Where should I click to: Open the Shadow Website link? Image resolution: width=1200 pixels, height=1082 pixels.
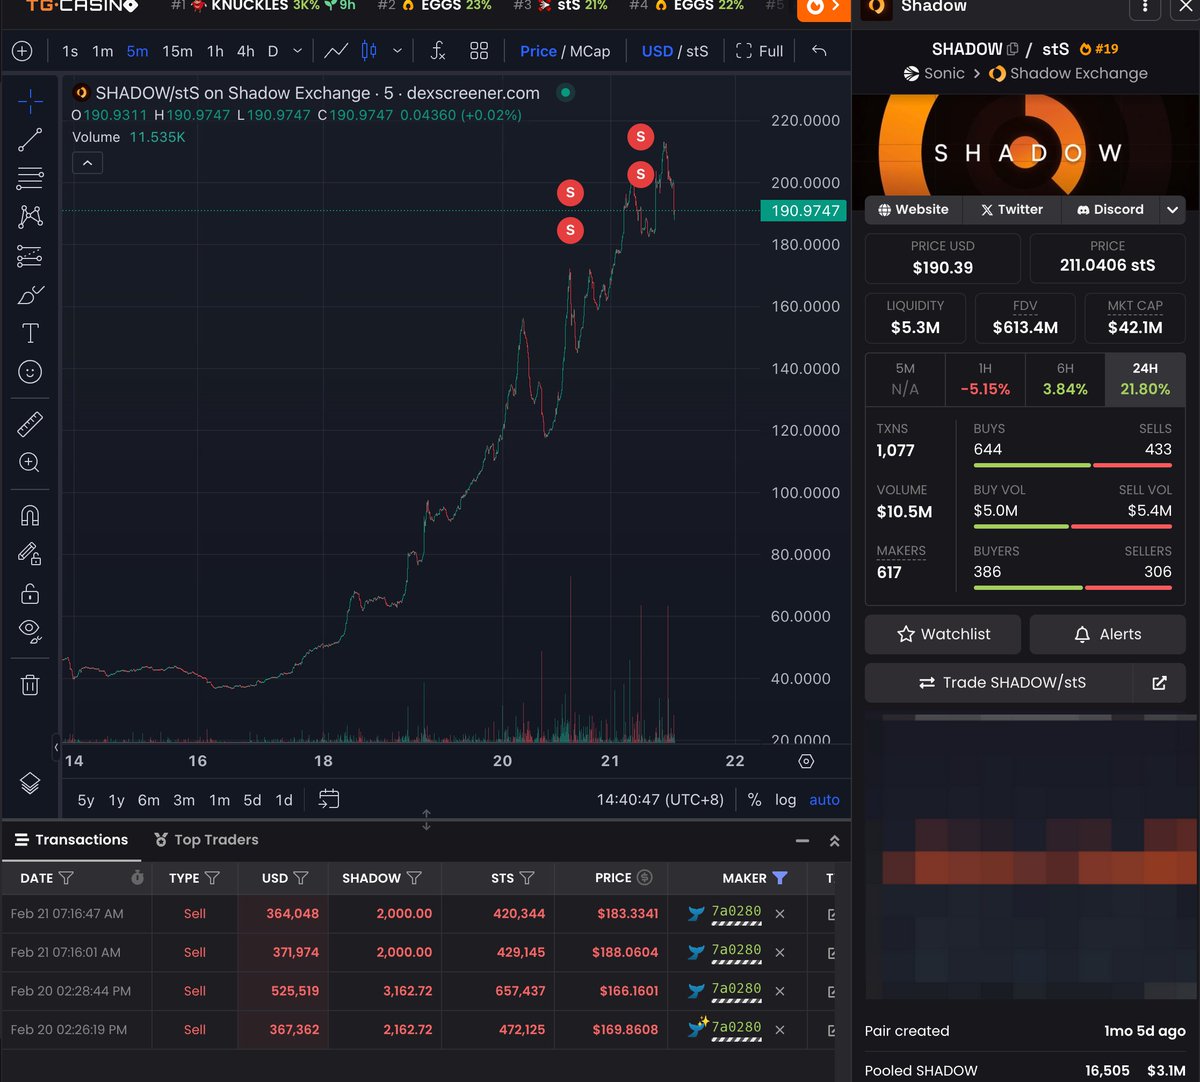tap(913, 210)
